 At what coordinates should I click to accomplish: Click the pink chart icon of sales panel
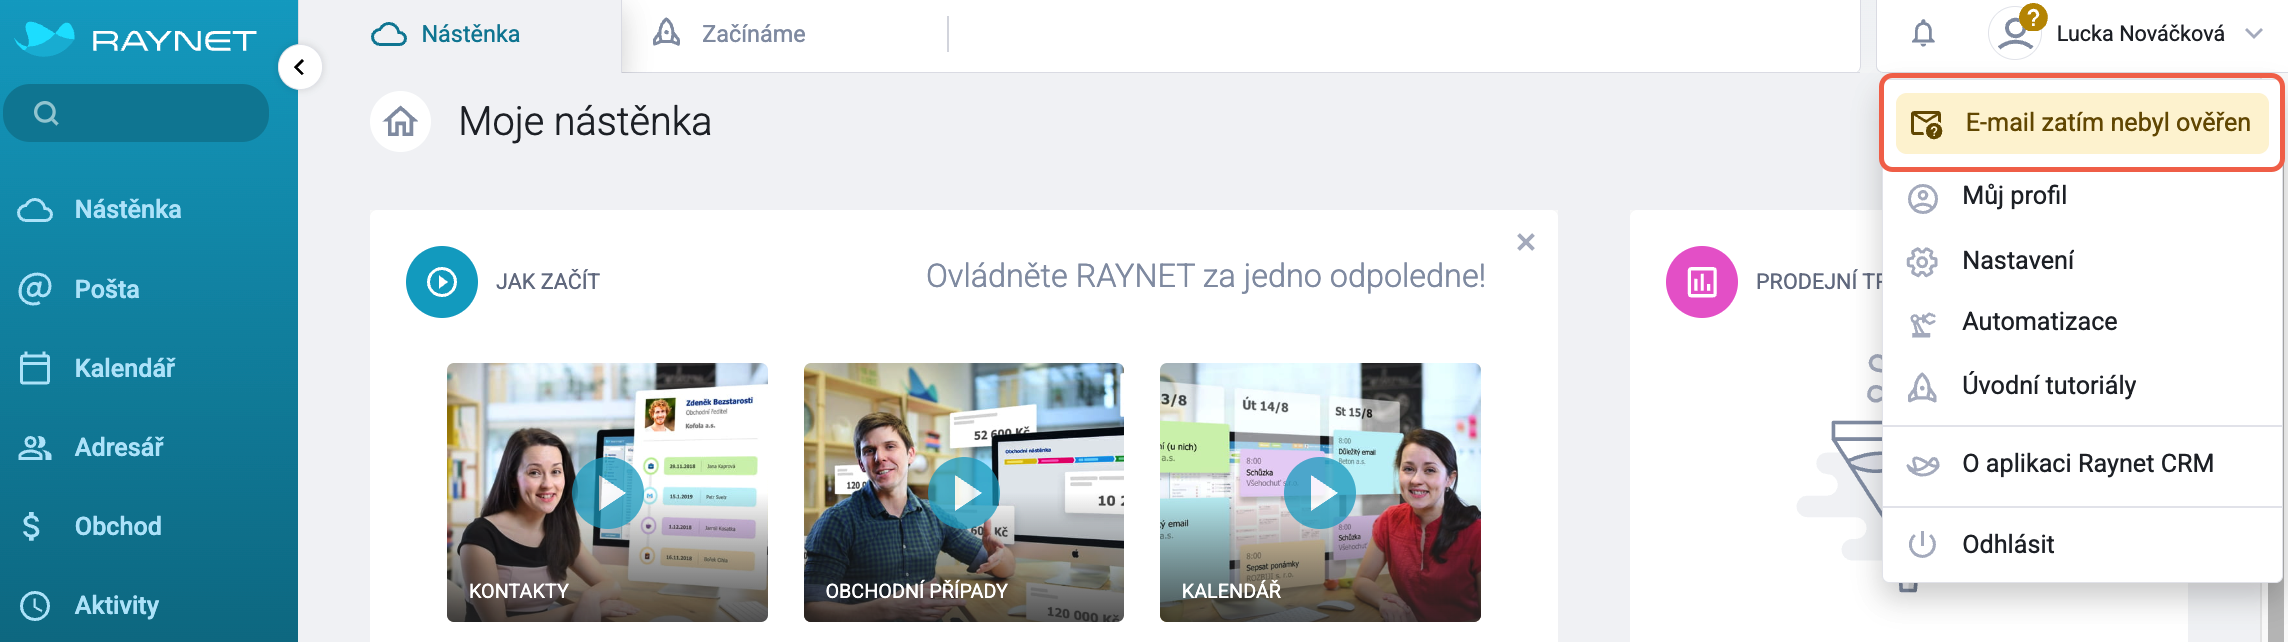tap(1702, 282)
